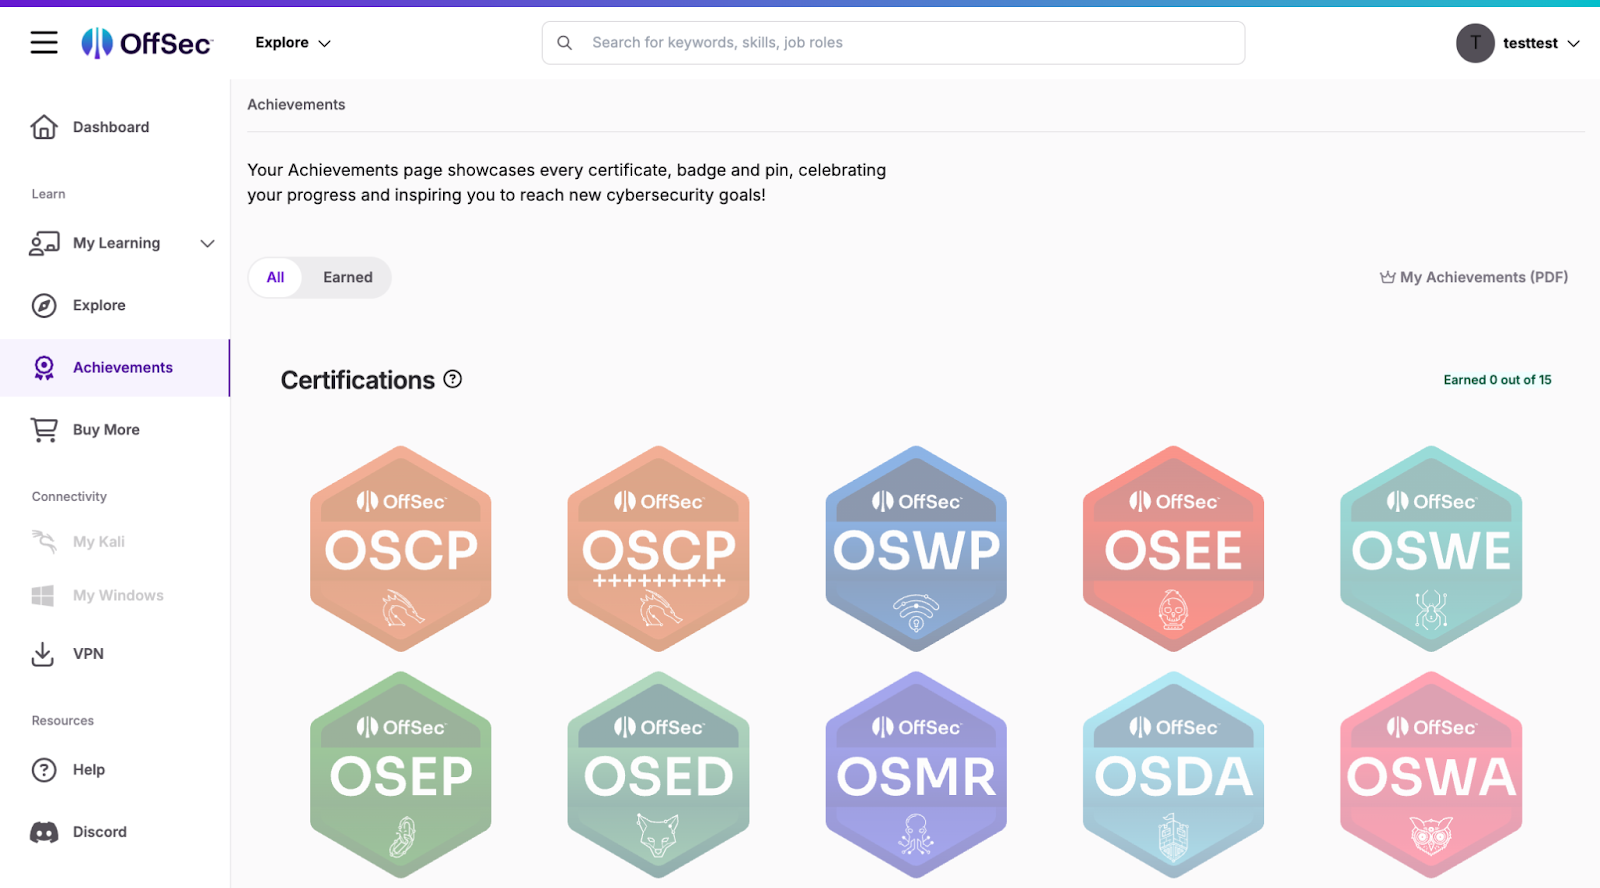Click the Achievements breadcrumb heading
The height and width of the screenshot is (888, 1600).
296,105
